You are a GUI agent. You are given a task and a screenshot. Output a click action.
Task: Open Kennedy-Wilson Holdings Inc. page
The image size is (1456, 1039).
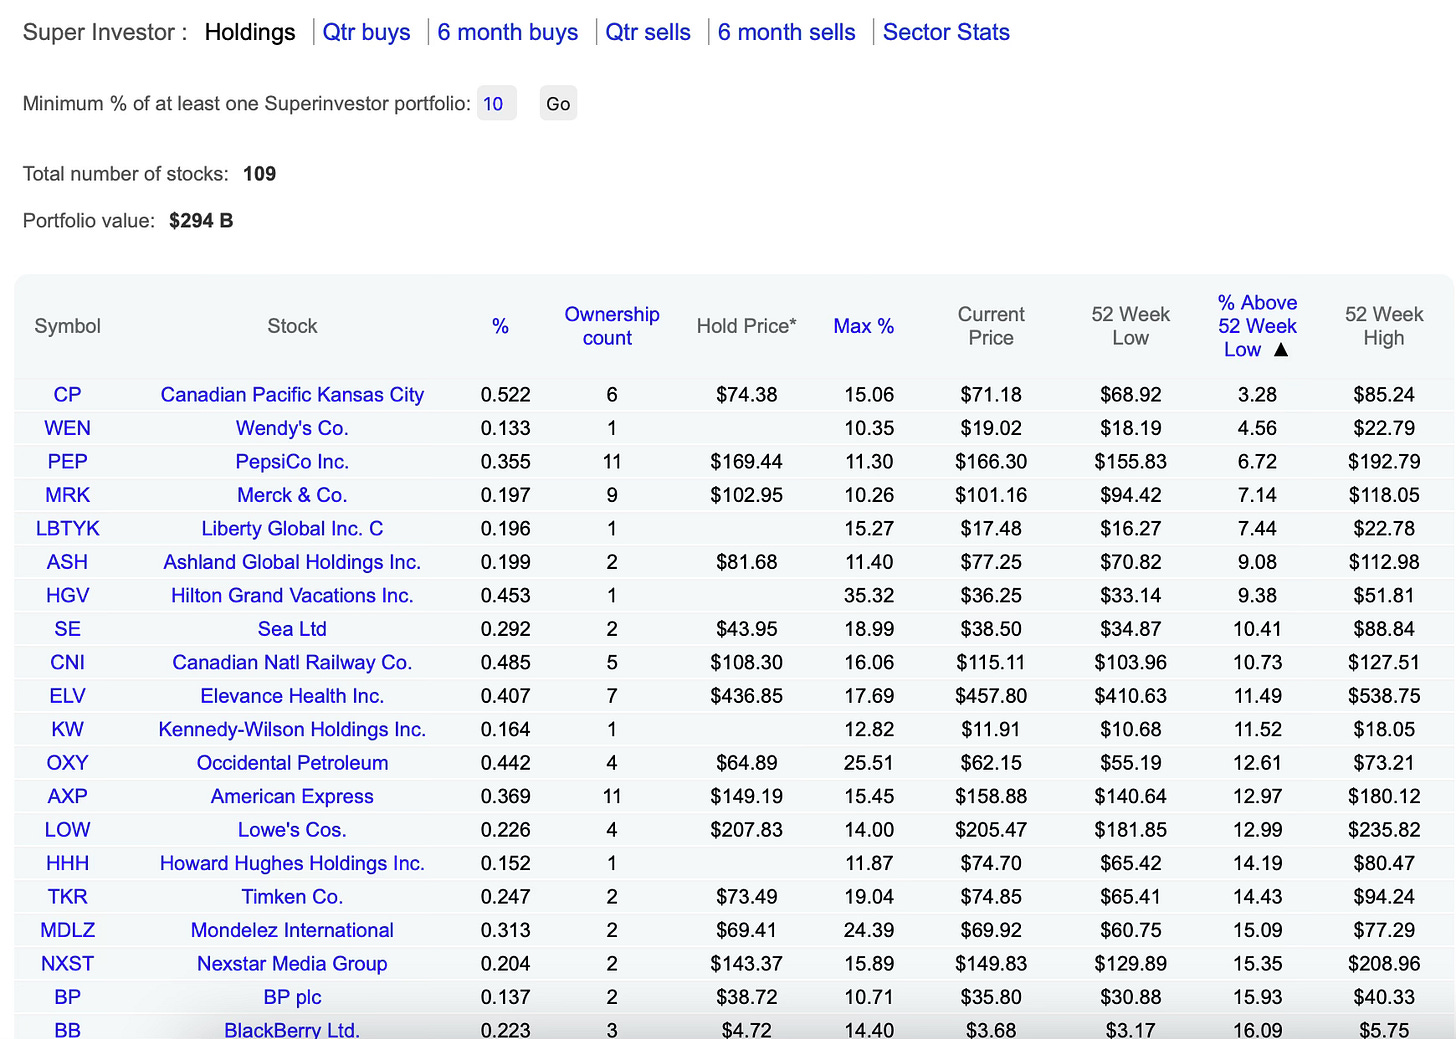(292, 729)
